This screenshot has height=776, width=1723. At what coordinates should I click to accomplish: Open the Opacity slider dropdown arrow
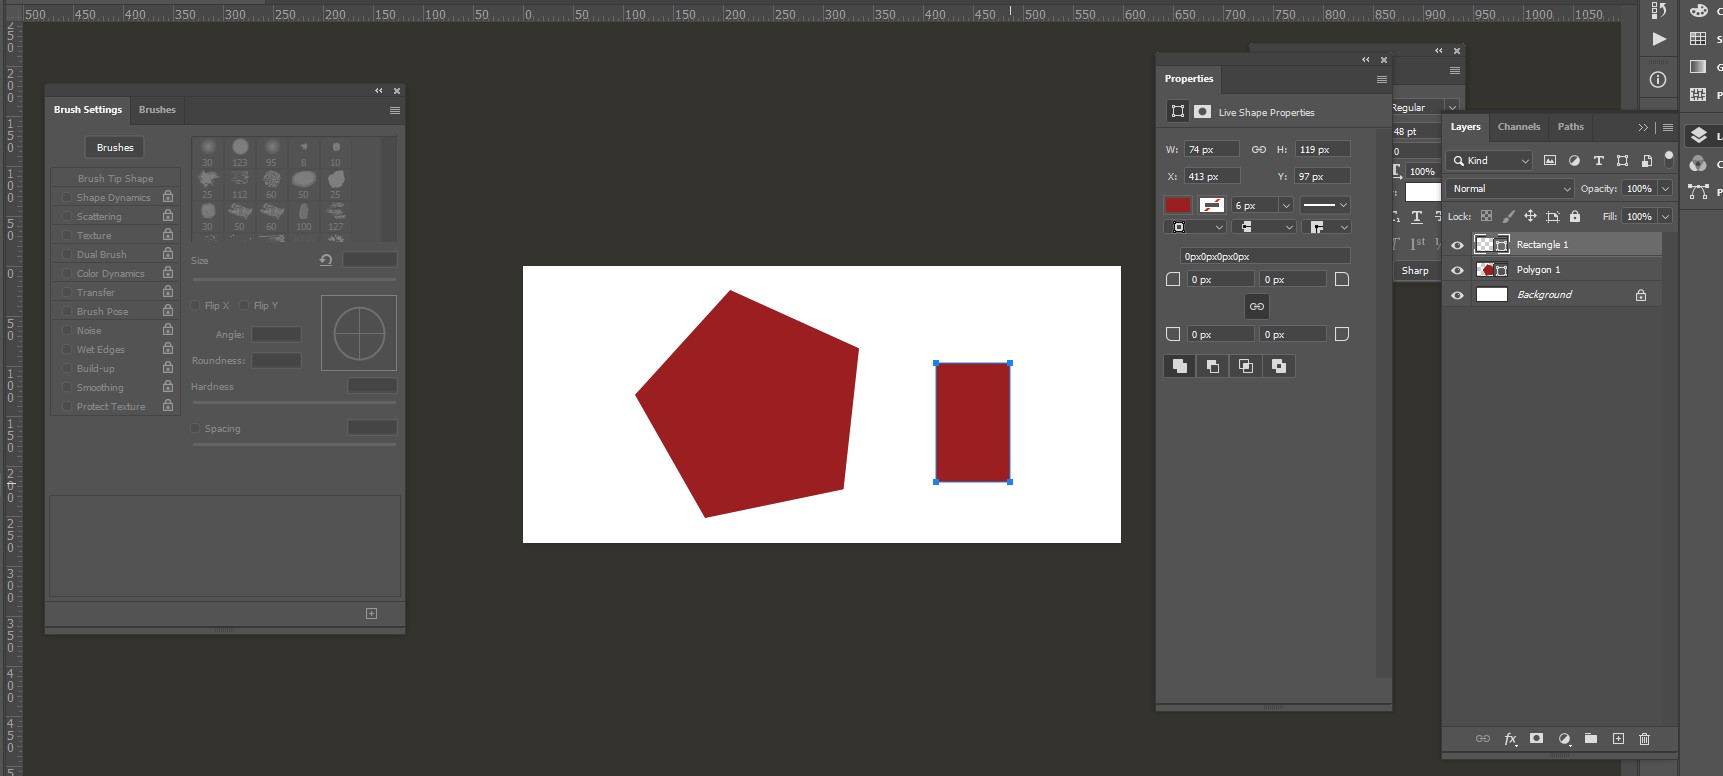(1665, 188)
